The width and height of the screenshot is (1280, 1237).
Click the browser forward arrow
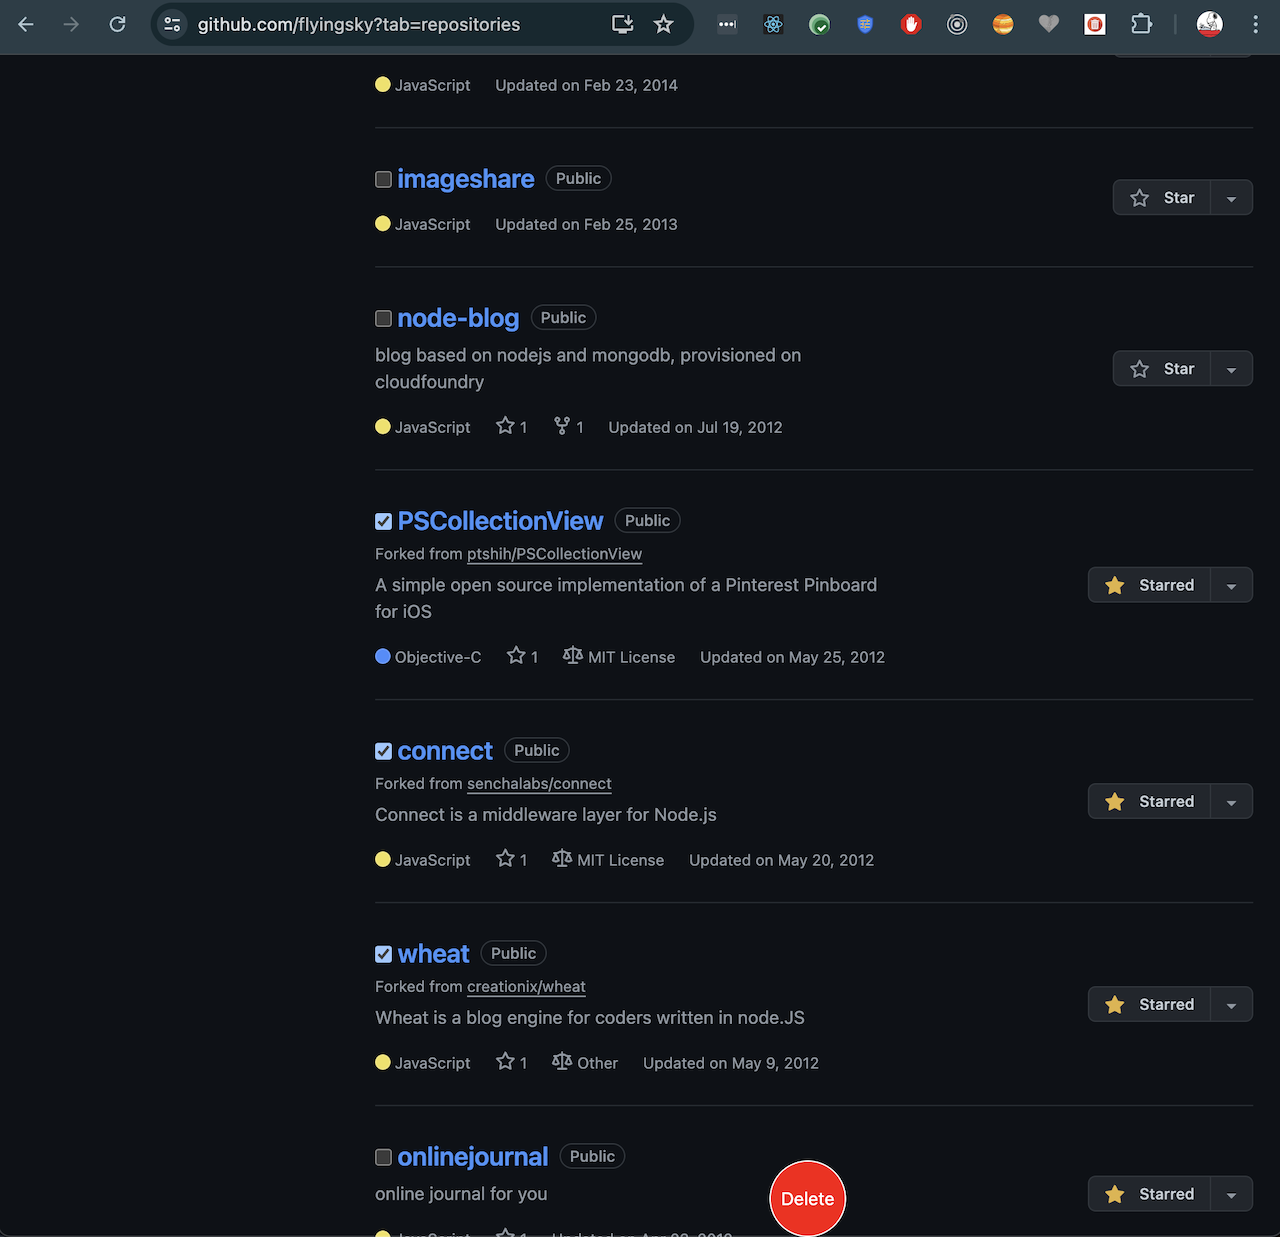coord(71,24)
